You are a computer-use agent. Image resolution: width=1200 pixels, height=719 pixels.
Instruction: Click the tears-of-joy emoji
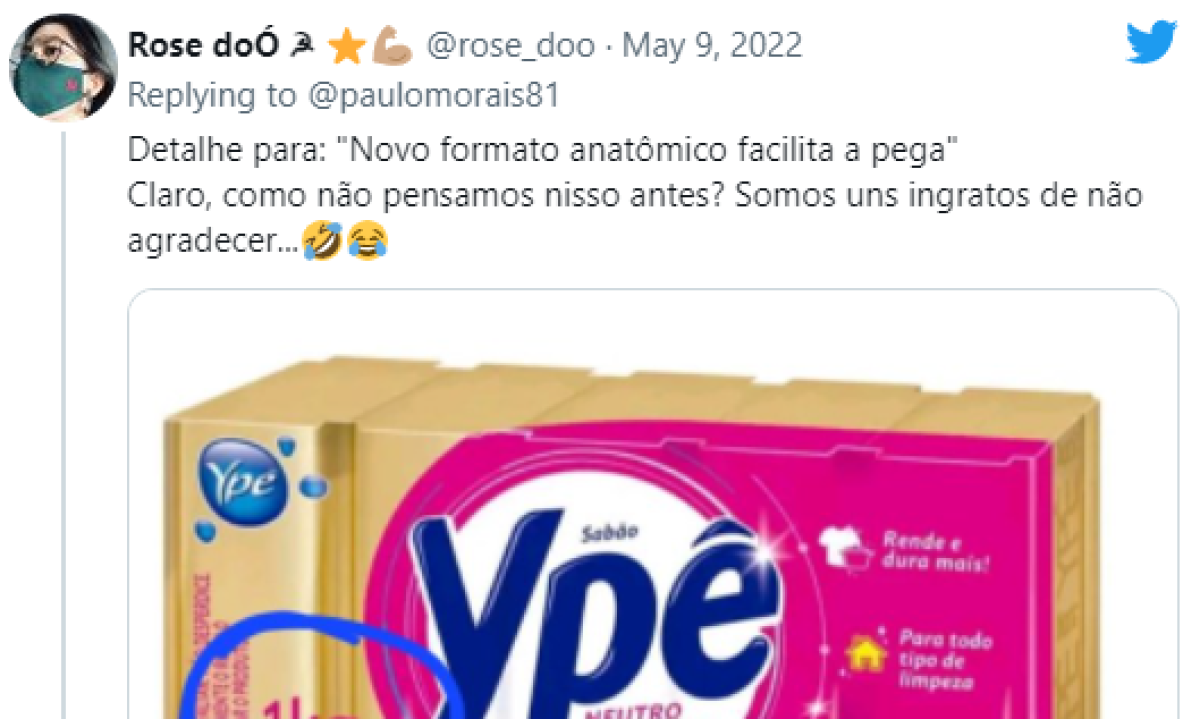coord(368,240)
